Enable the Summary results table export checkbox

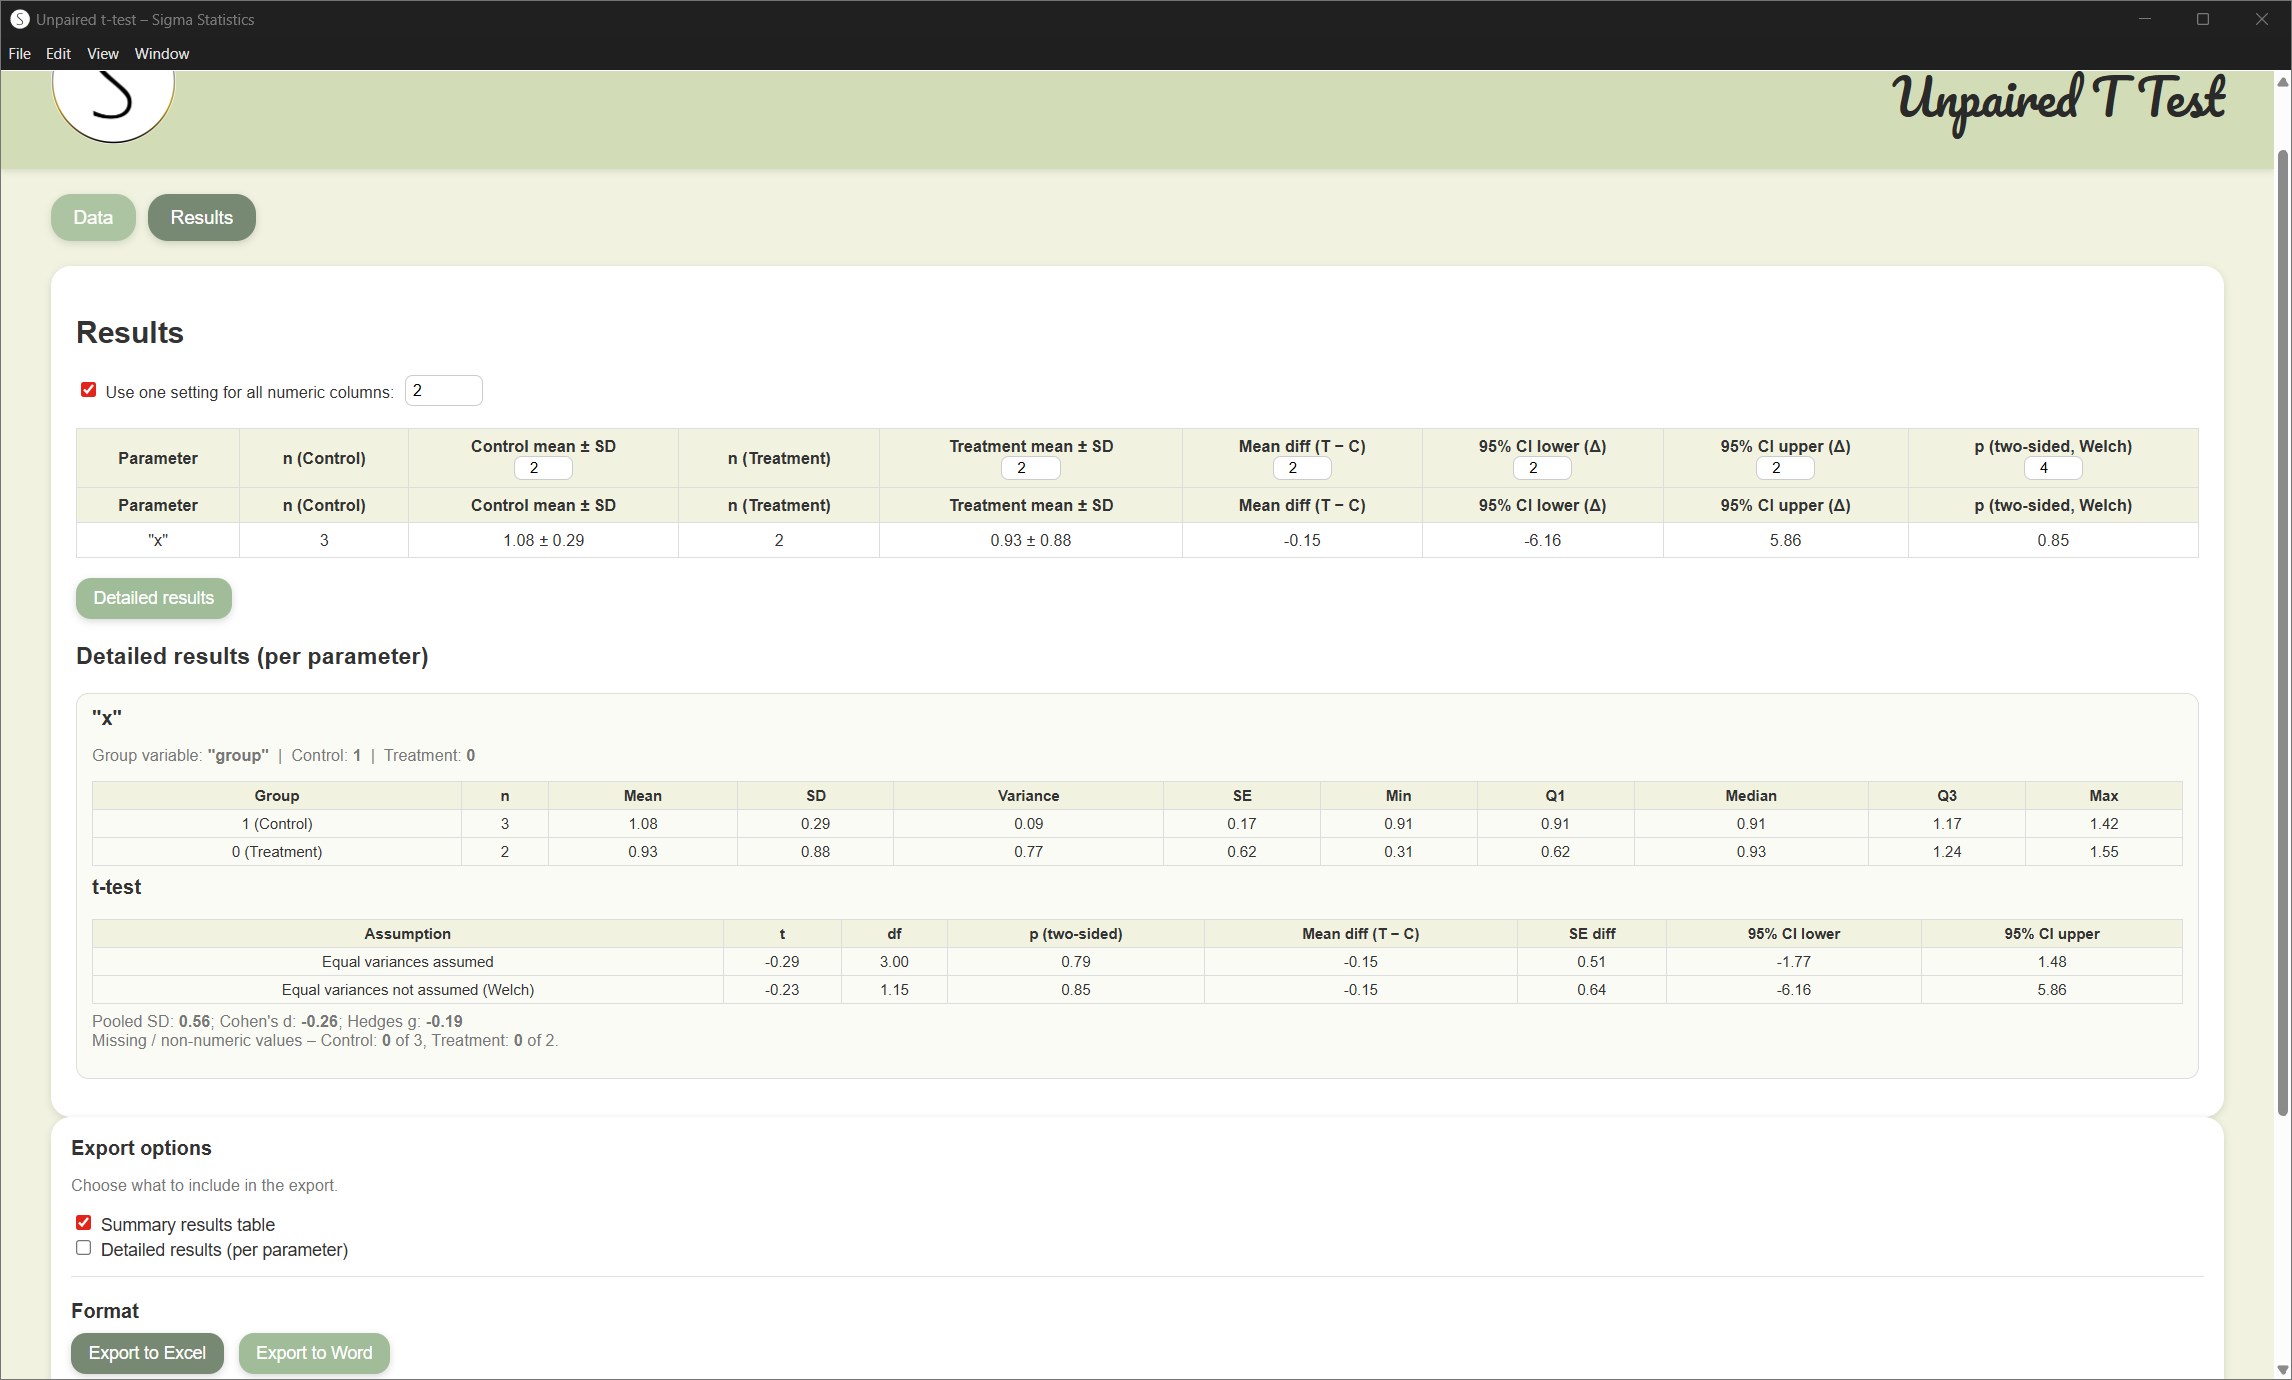pos(83,1223)
